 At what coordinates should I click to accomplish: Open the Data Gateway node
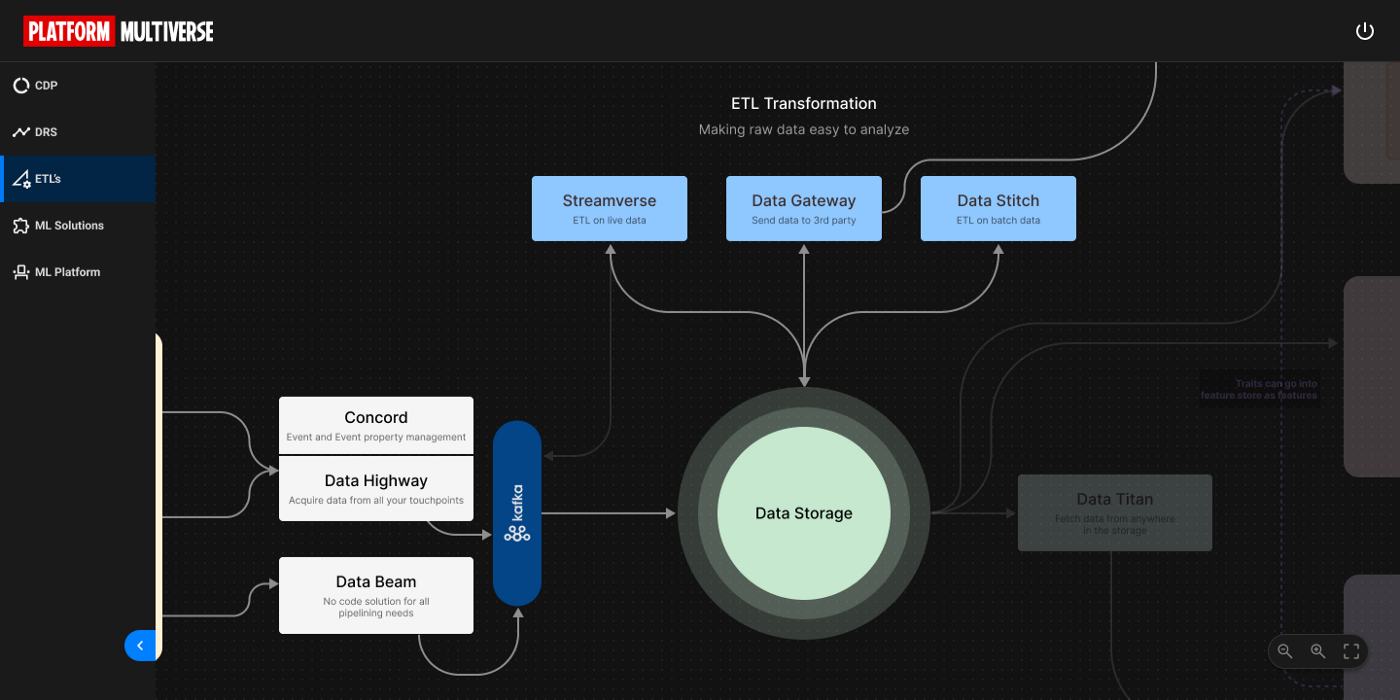pyautogui.click(x=804, y=208)
